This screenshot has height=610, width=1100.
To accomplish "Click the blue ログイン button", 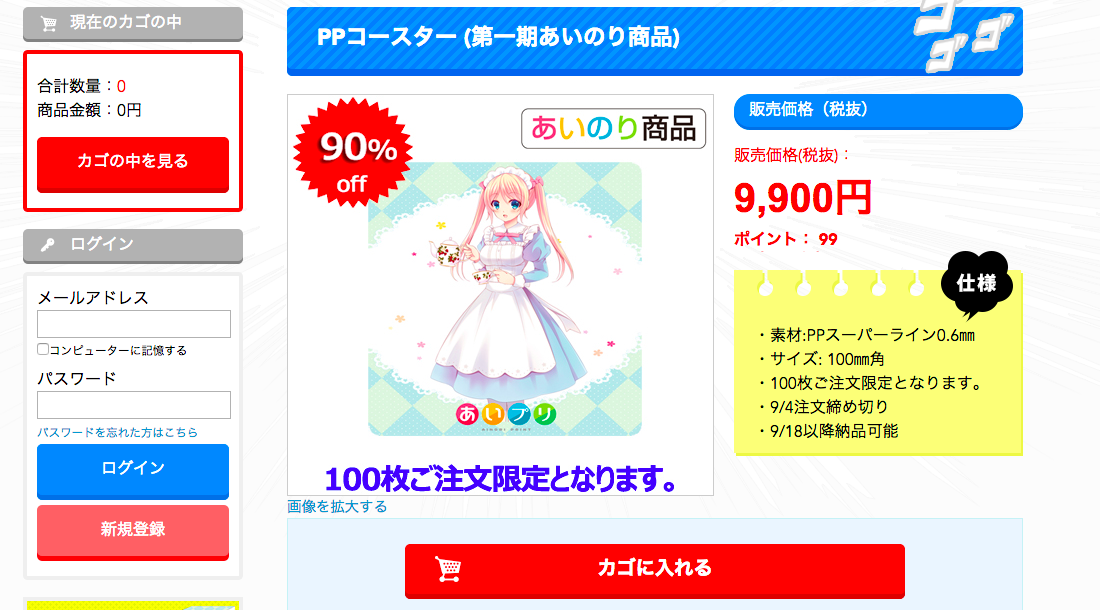I will click(x=133, y=470).
